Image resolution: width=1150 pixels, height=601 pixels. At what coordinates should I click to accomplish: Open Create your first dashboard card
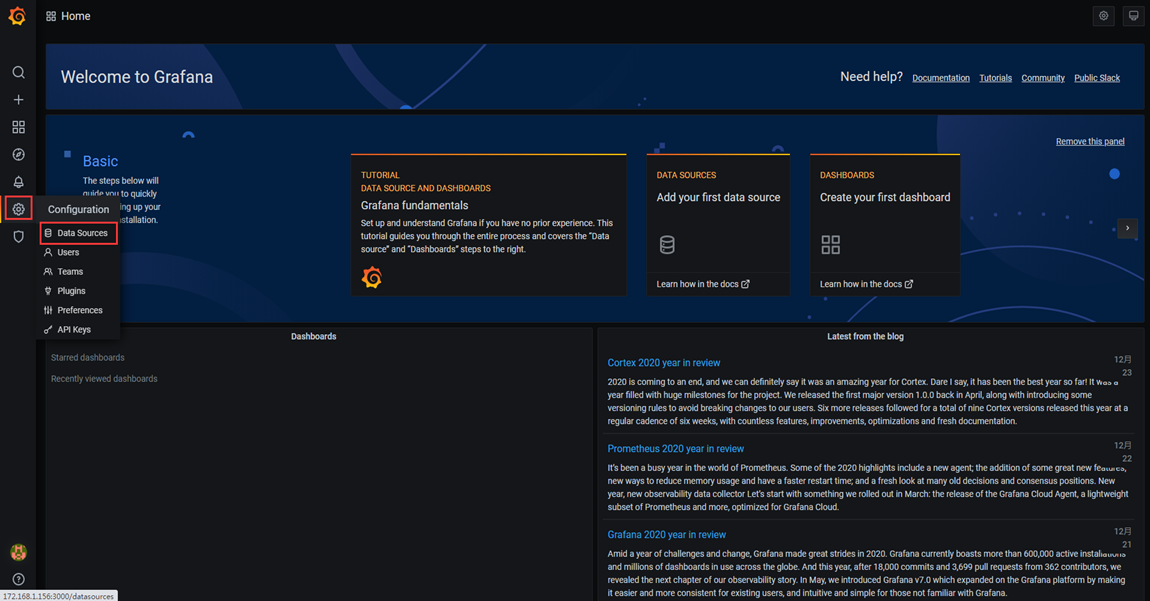[x=885, y=225]
